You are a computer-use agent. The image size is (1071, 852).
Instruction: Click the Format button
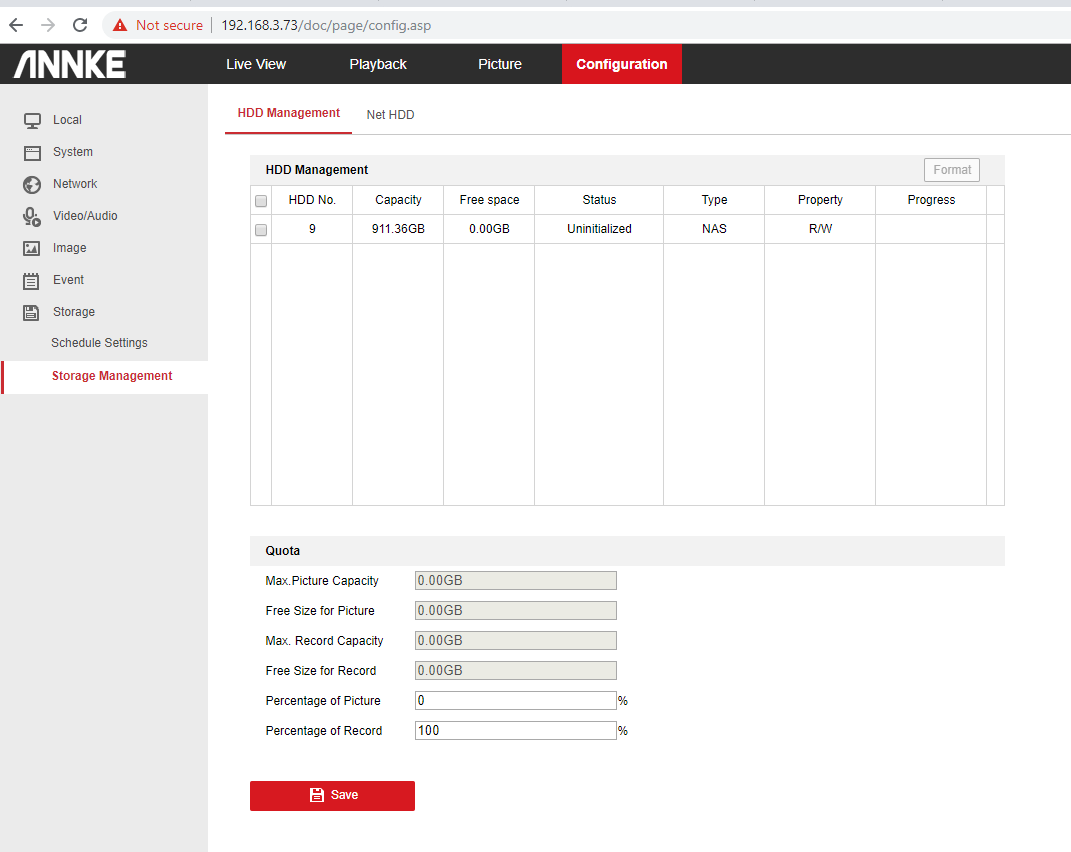951,170
